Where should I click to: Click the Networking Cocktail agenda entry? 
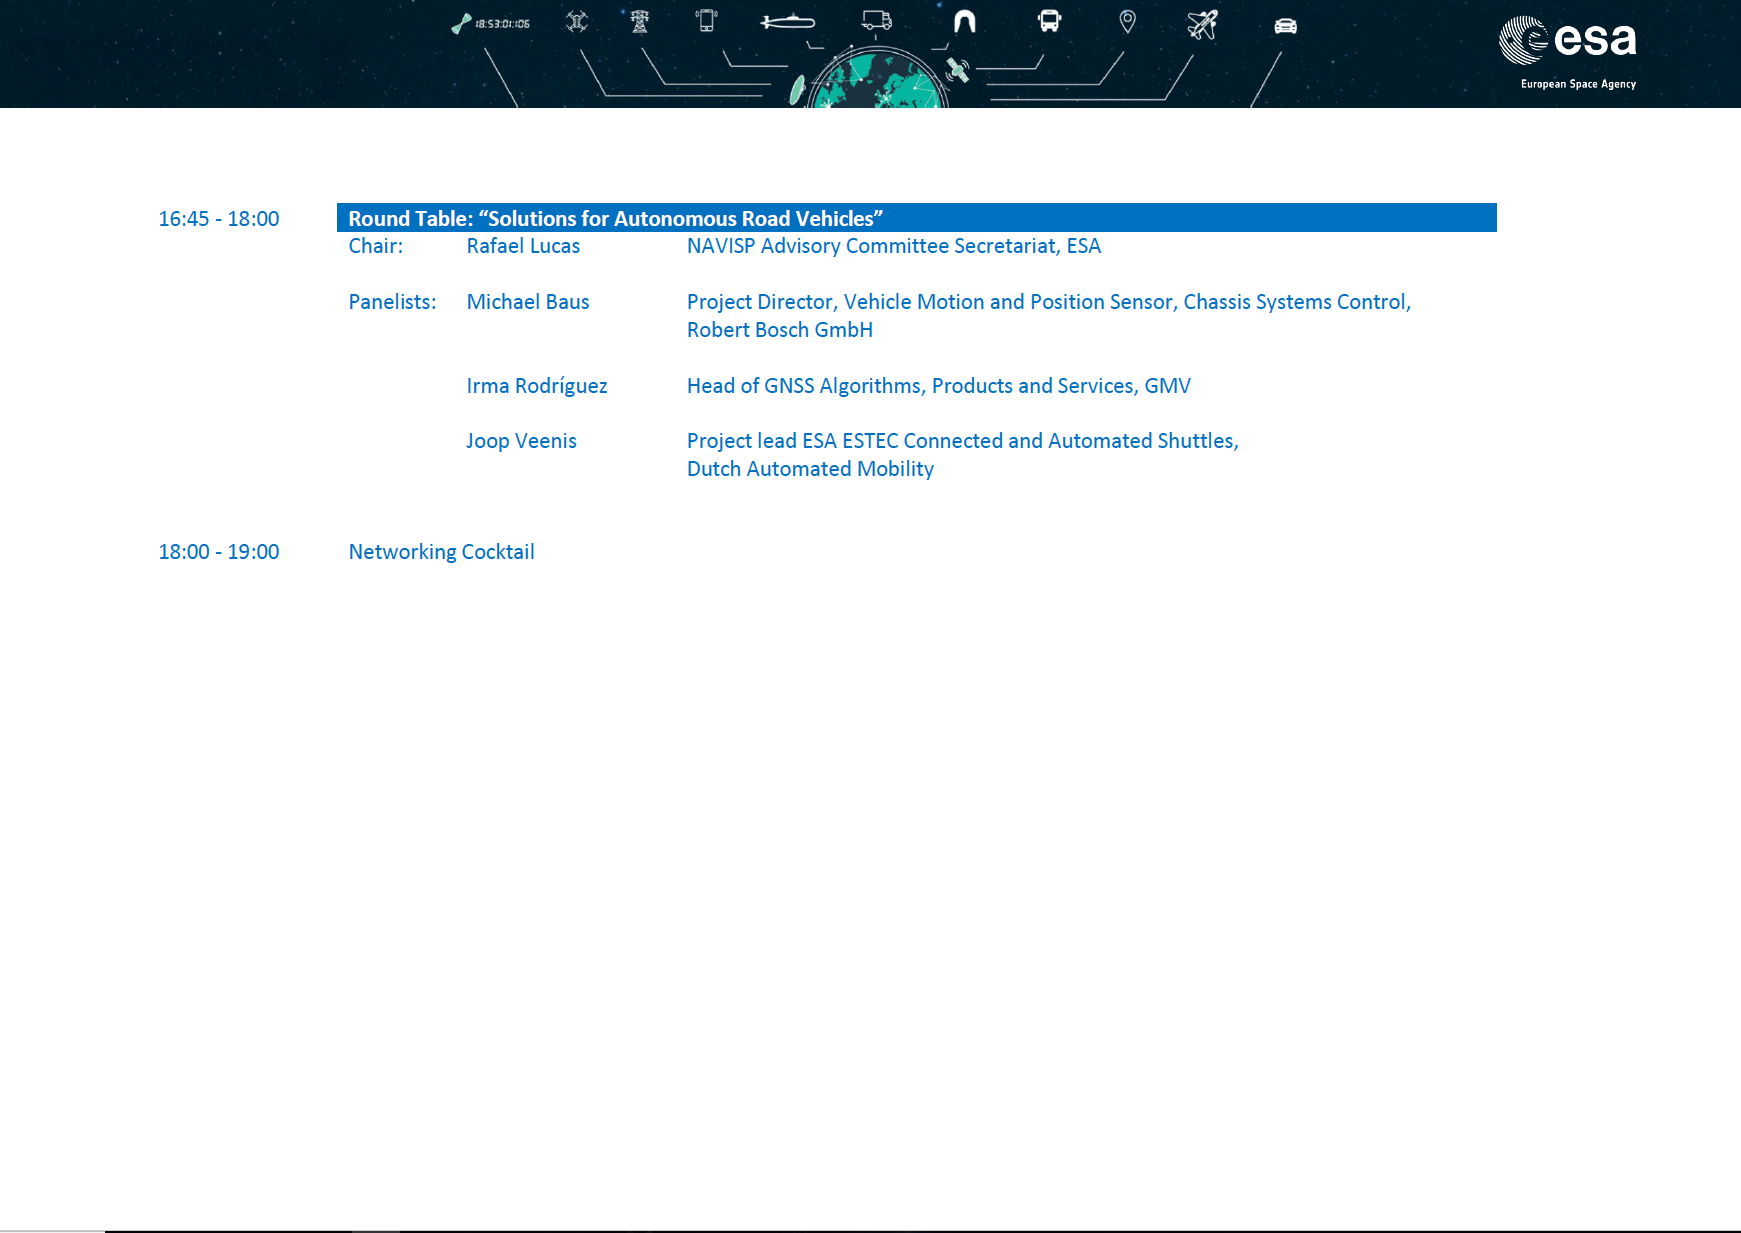[x=441, y=552]
